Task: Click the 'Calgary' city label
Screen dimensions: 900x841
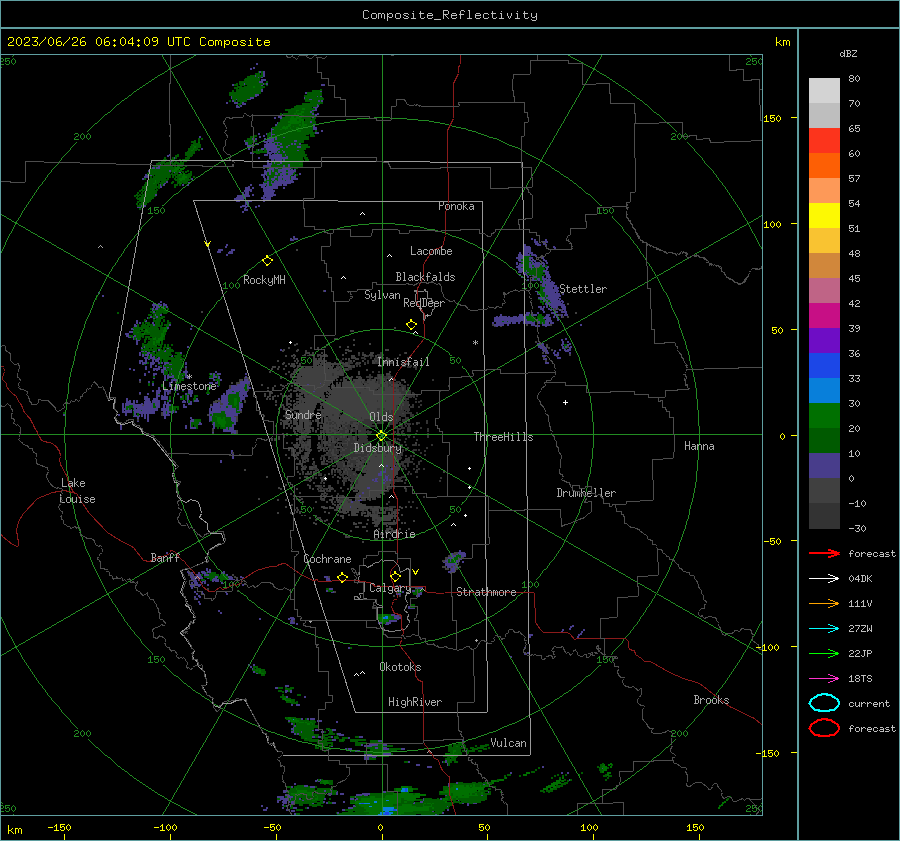Action: (x=390, y=588)
